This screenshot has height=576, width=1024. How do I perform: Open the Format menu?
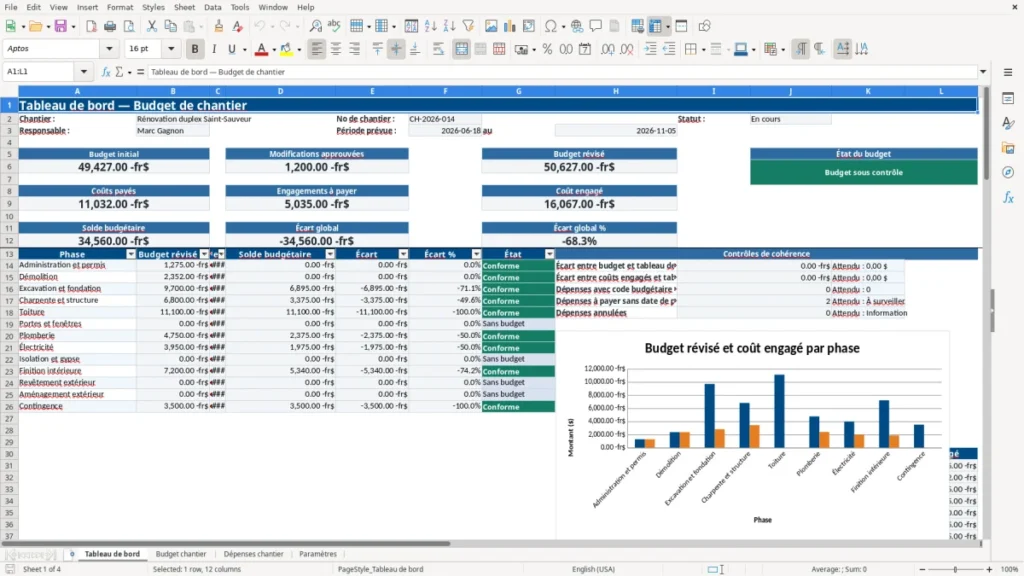click(120, 7)
